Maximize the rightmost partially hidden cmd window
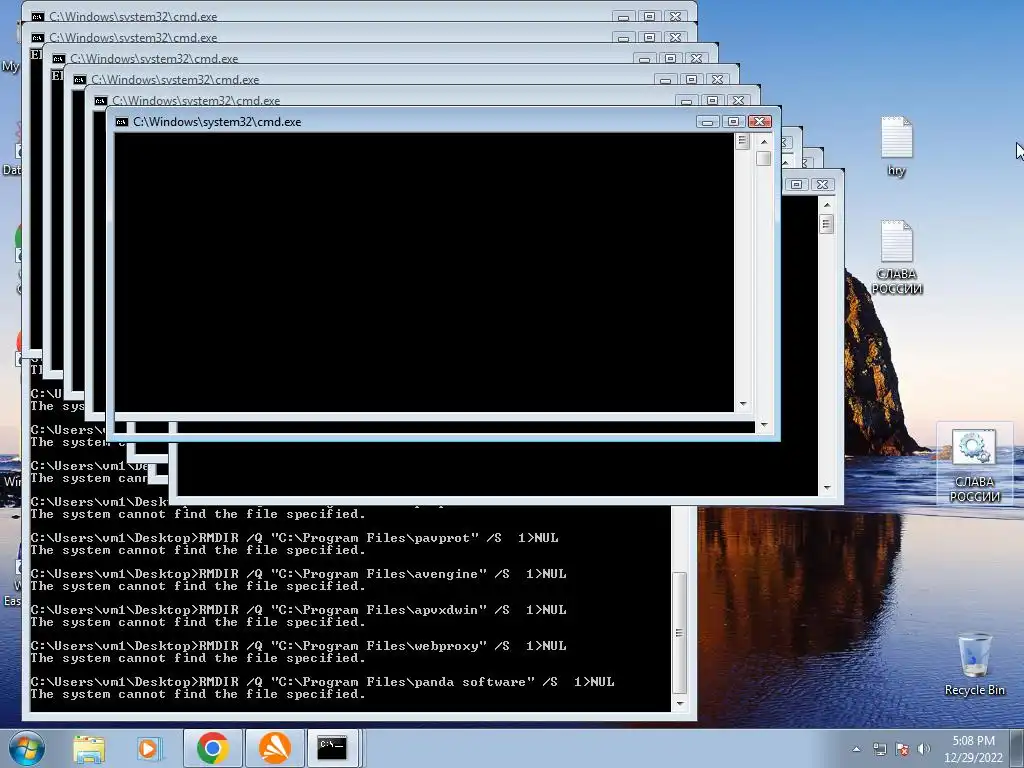Viewport: 1024px width, 768px height. click(x=796, y=185)
